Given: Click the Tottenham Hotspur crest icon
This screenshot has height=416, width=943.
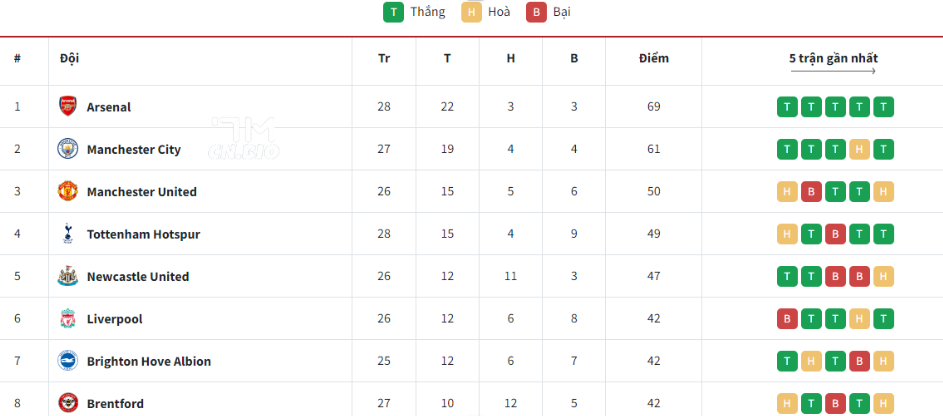Looking at the screenshot, I should pos(67,234).
